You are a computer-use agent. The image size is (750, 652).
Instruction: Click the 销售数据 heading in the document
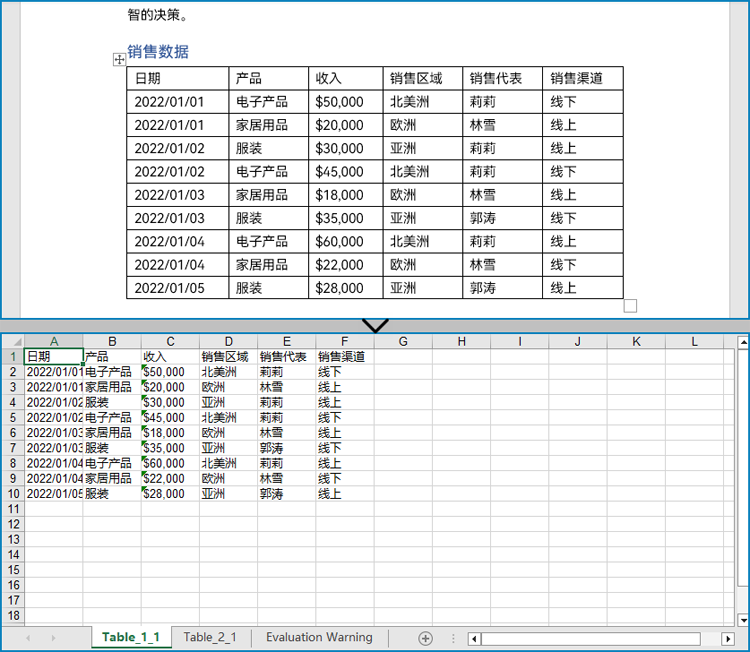158,52
